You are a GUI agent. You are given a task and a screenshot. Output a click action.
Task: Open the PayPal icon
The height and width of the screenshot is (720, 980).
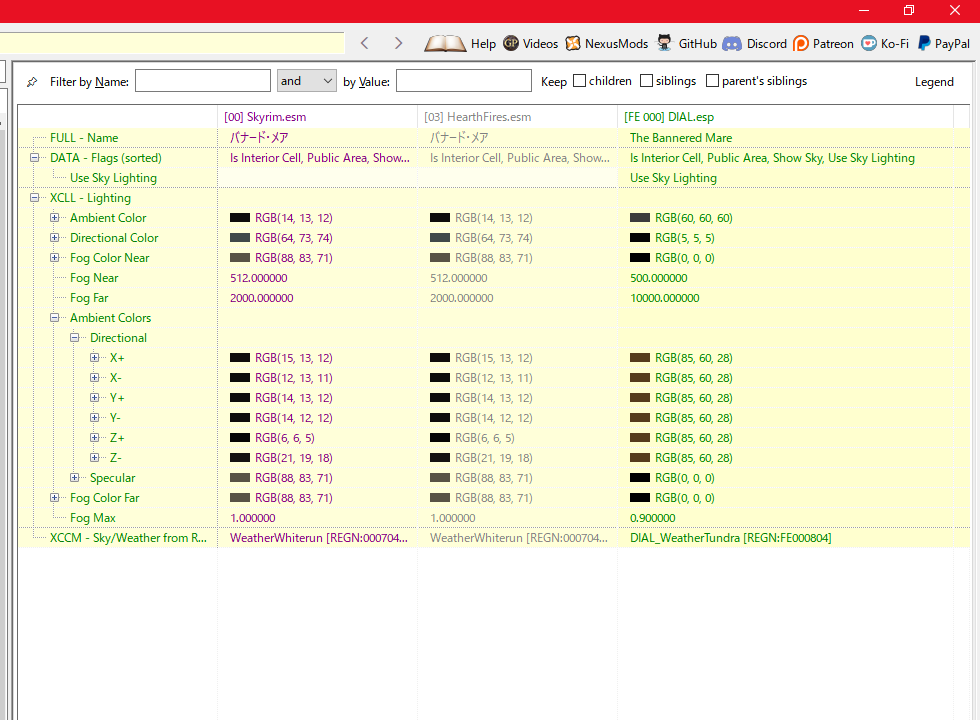(x=924, y=42)
